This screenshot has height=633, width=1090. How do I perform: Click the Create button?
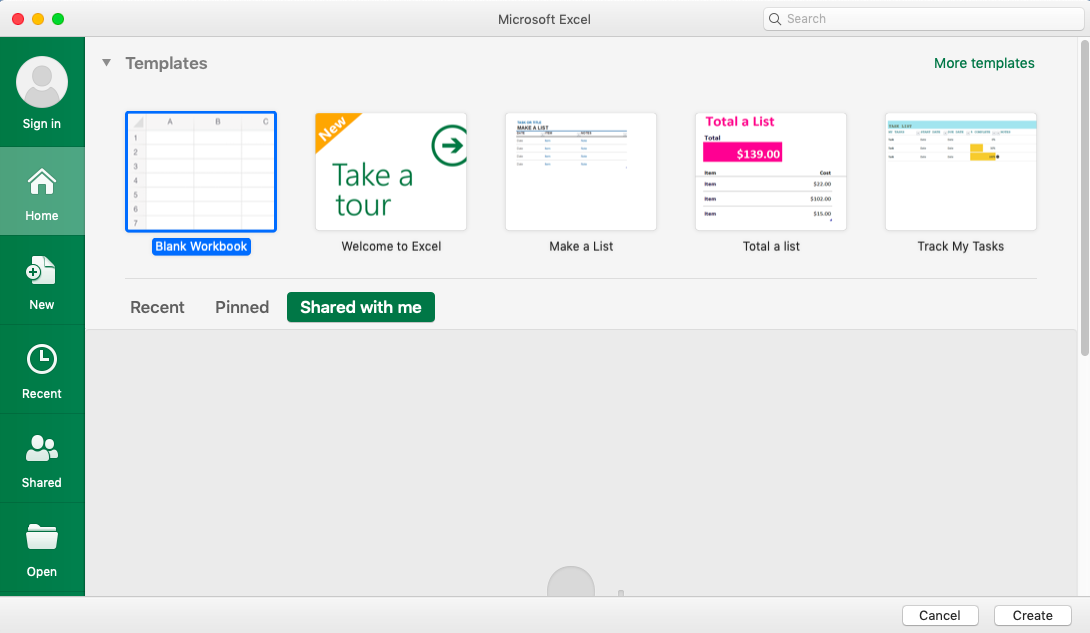point(1032,616)
